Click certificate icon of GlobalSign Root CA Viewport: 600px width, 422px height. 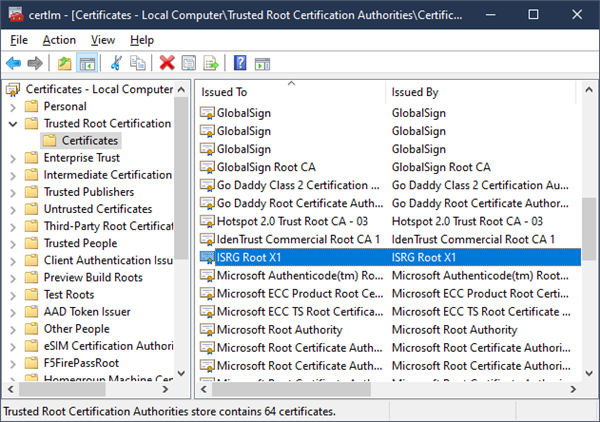pyautogui.click(x=207, y=167)
